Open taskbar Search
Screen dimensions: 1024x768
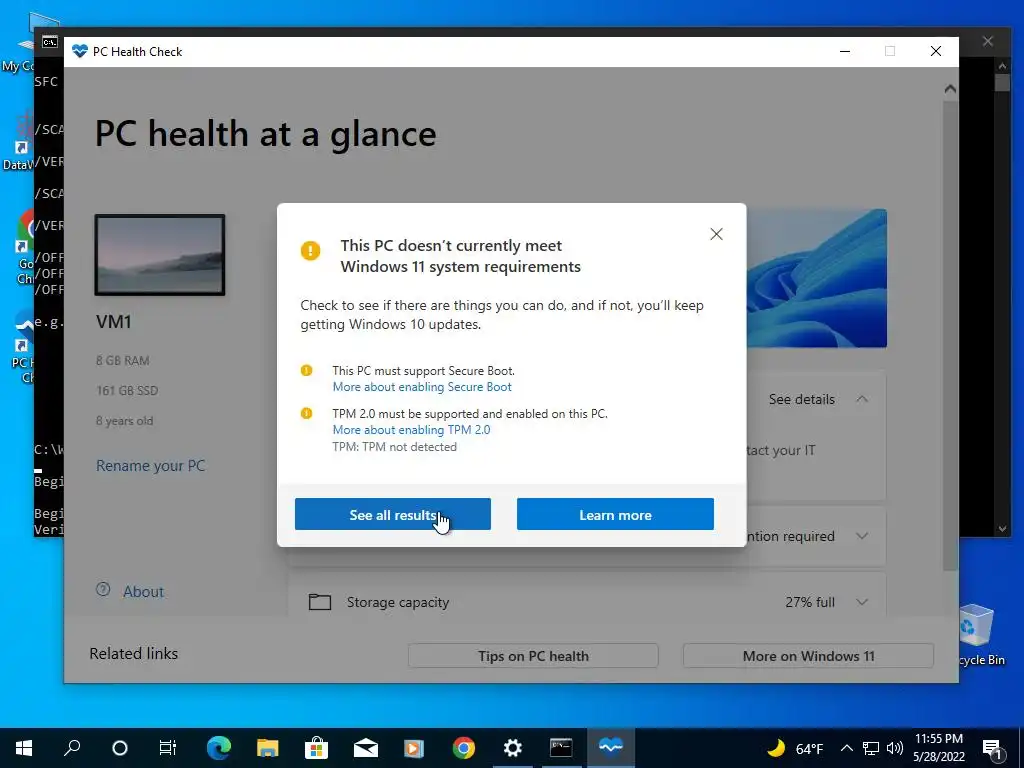pos(72,748)
